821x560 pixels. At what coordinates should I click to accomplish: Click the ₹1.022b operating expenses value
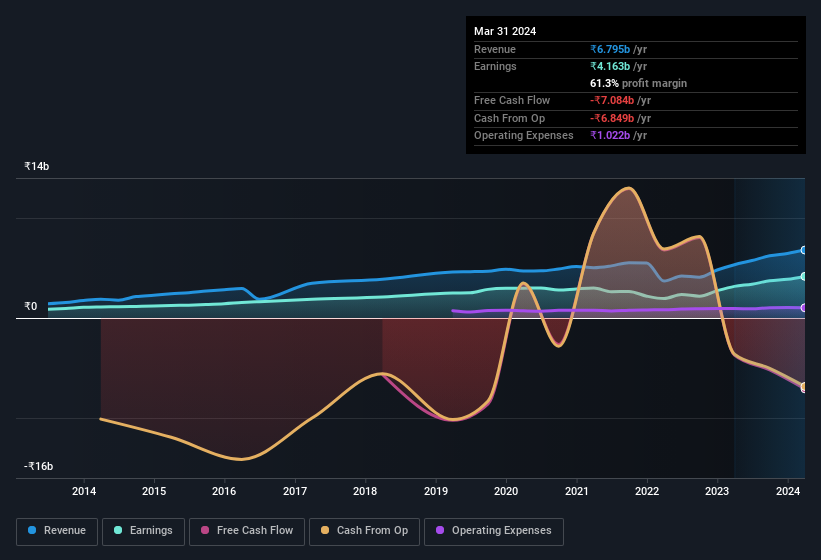(x=610, y=136)
